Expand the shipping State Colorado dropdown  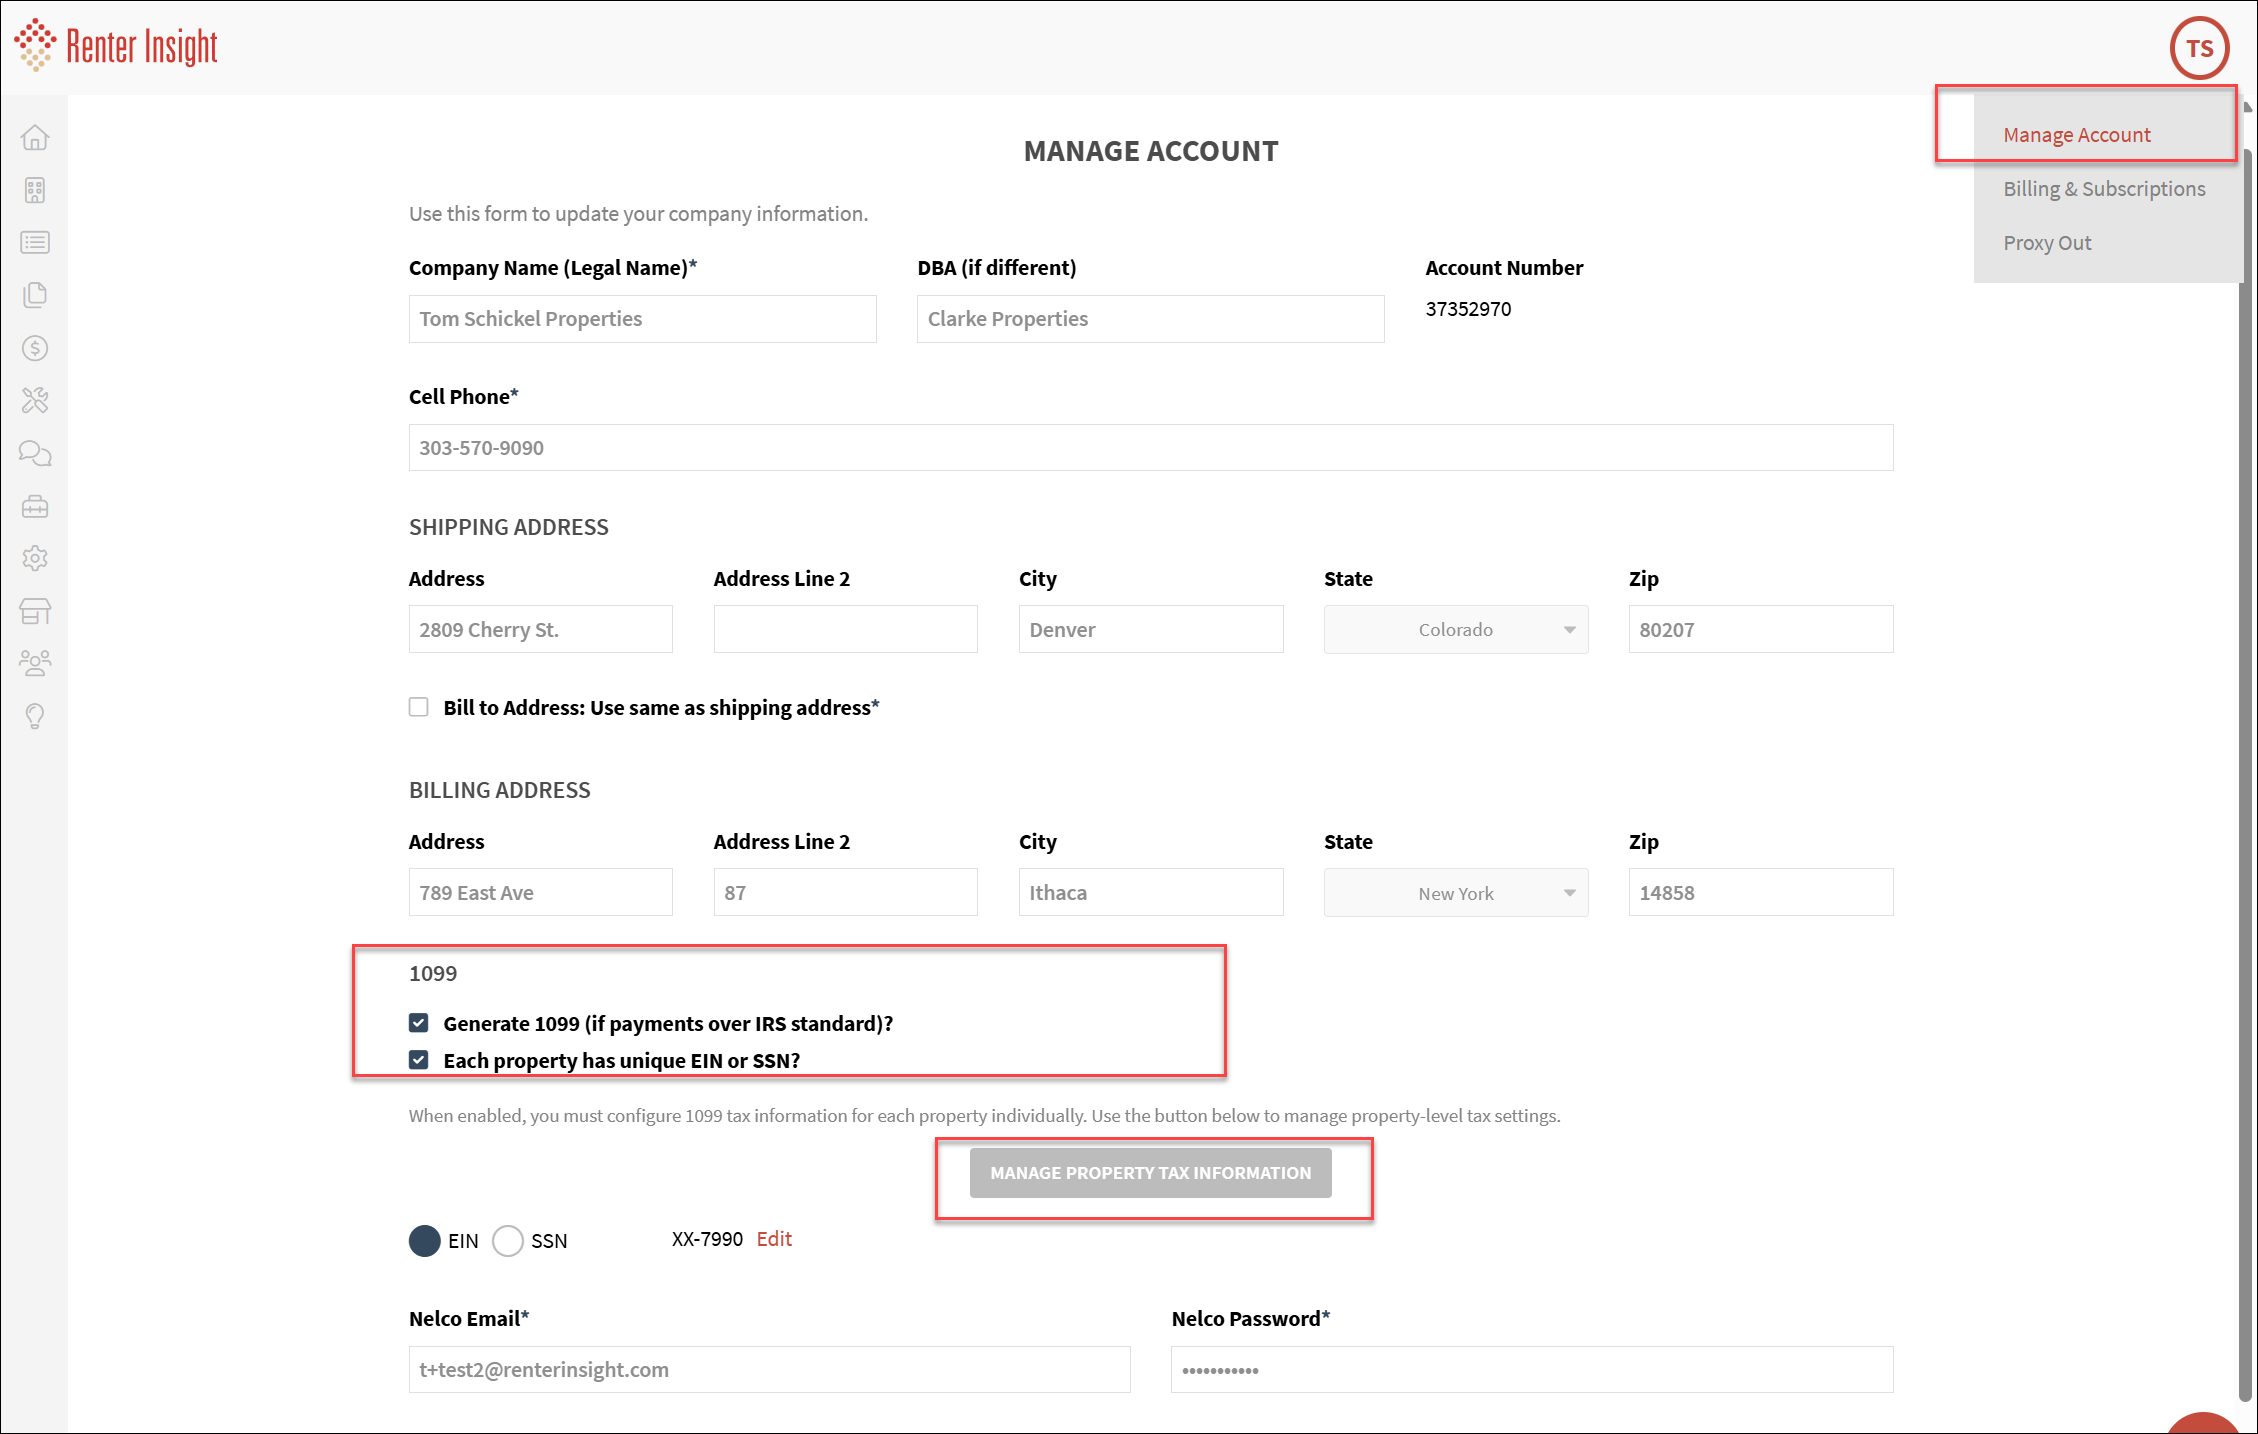(1455, 630)
